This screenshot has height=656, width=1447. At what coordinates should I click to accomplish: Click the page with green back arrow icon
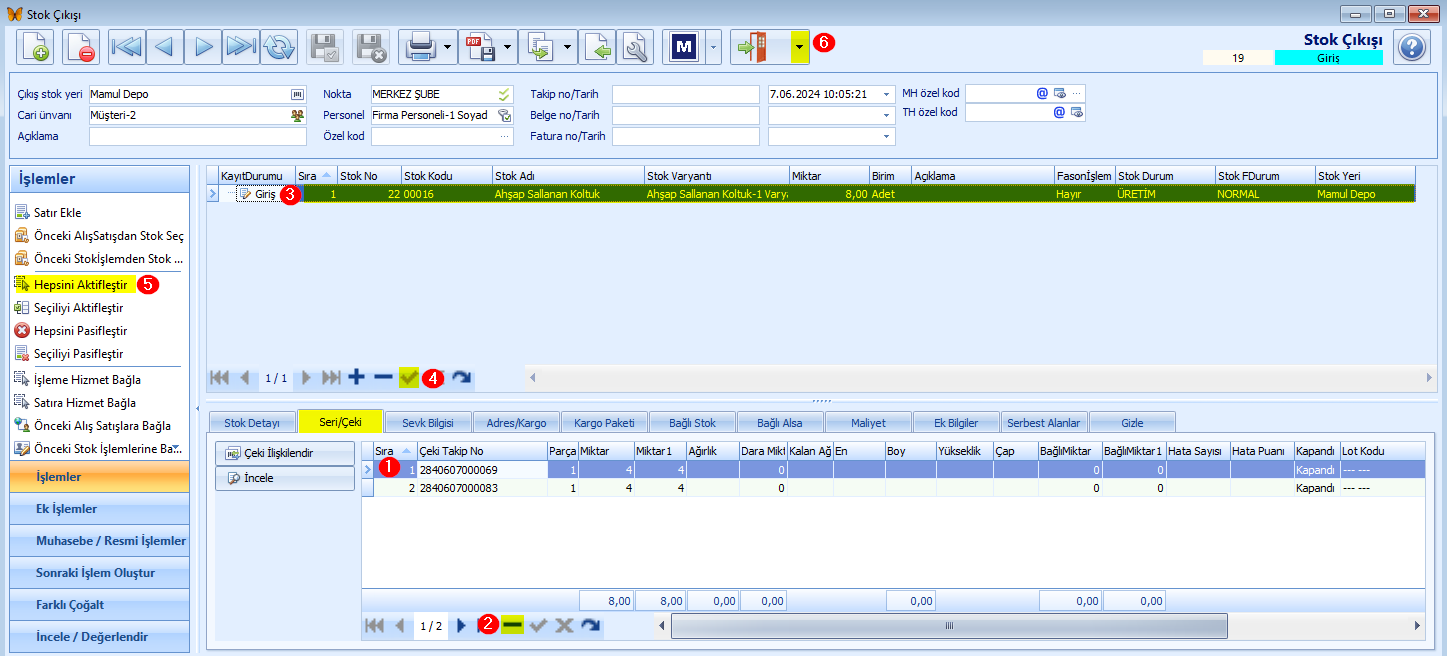598,47
